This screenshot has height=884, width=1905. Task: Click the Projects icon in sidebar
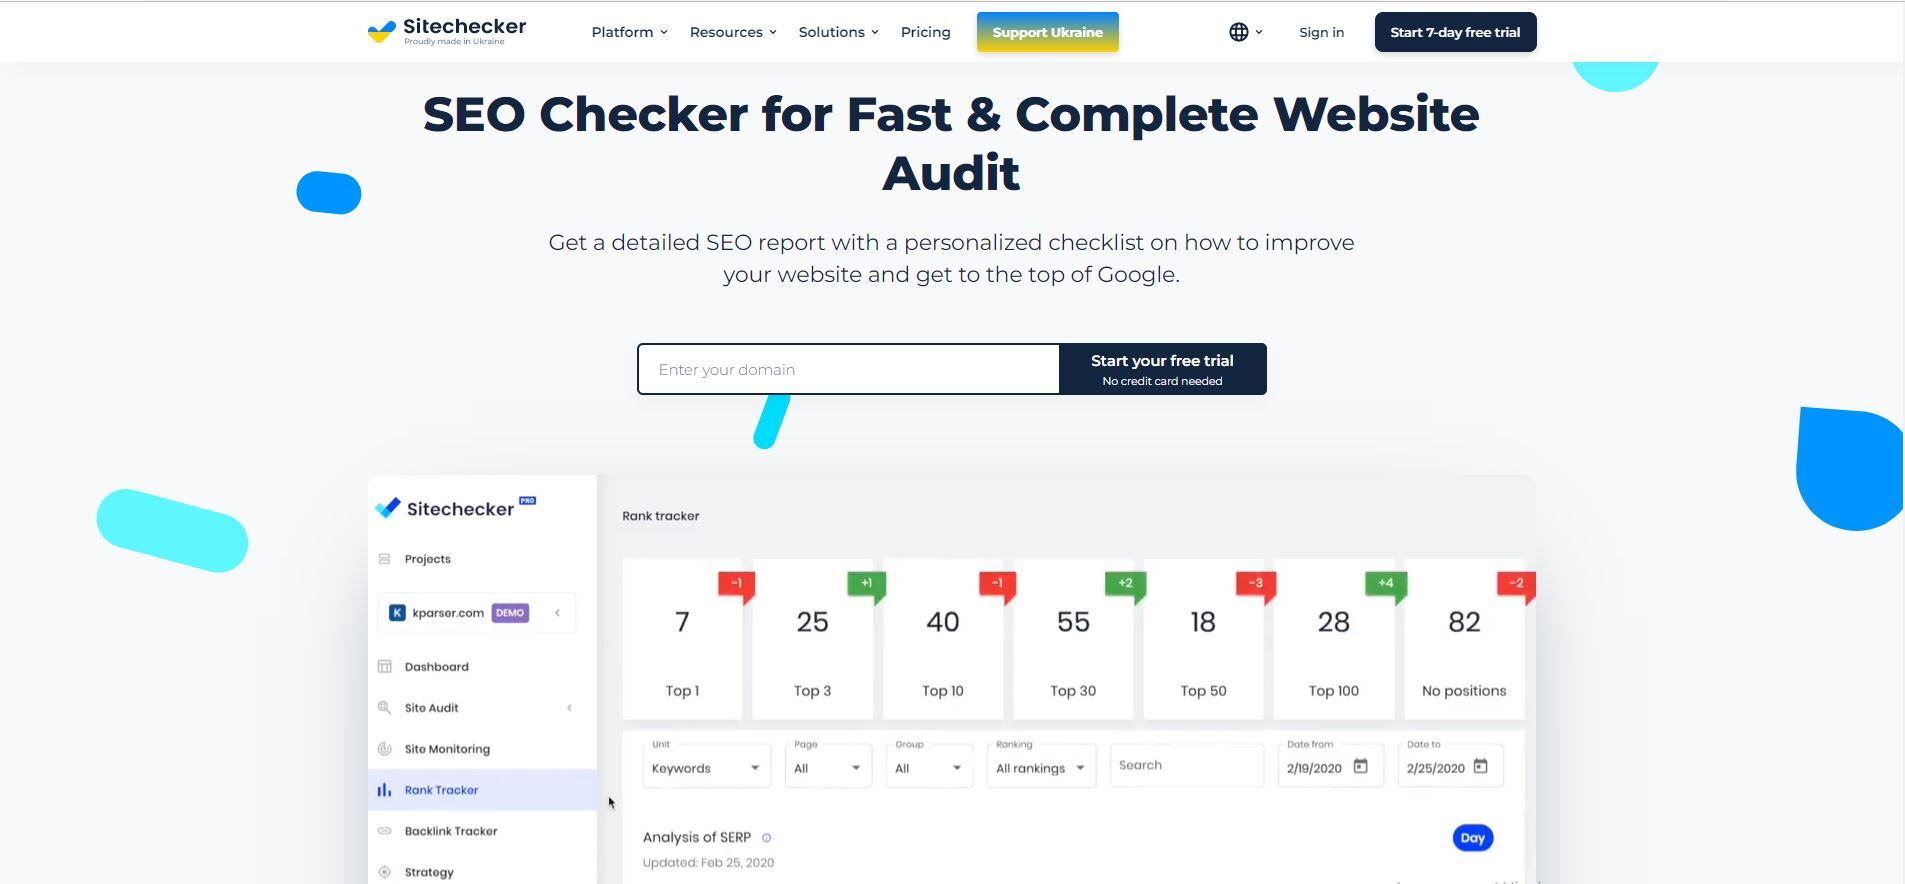click(384, 559)
